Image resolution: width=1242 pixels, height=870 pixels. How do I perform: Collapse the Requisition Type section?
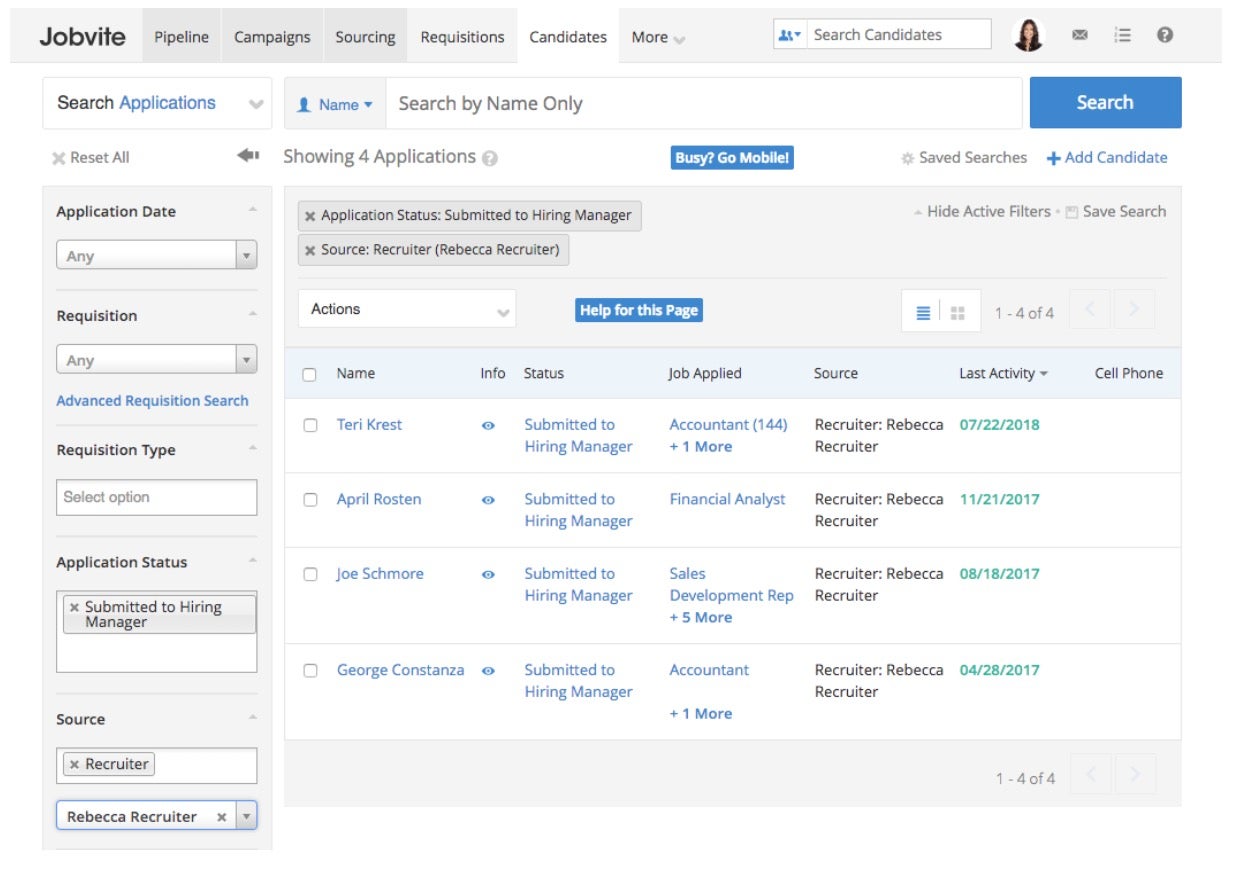tap(253, 447)
